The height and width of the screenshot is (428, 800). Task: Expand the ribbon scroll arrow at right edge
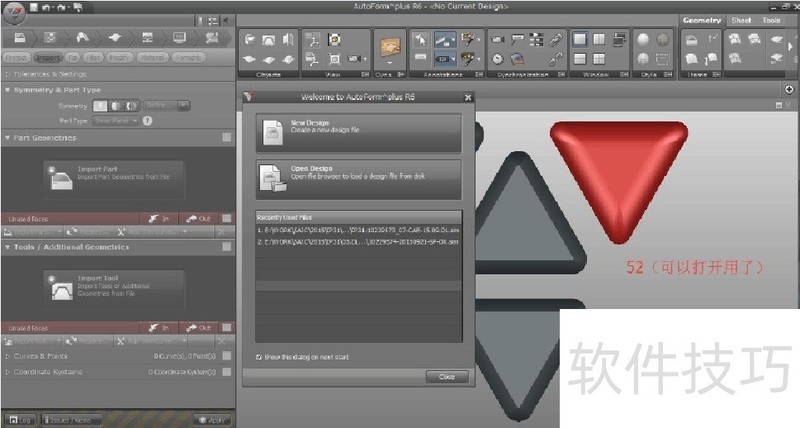(791, 45)
